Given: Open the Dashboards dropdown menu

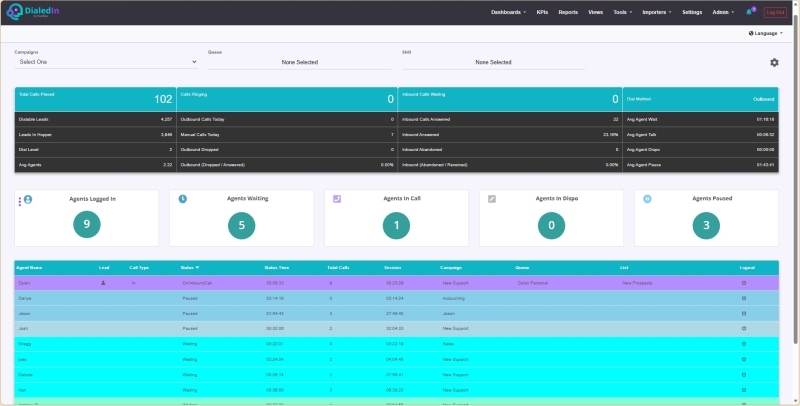Looking at the screenshot, I should [508, 12].
